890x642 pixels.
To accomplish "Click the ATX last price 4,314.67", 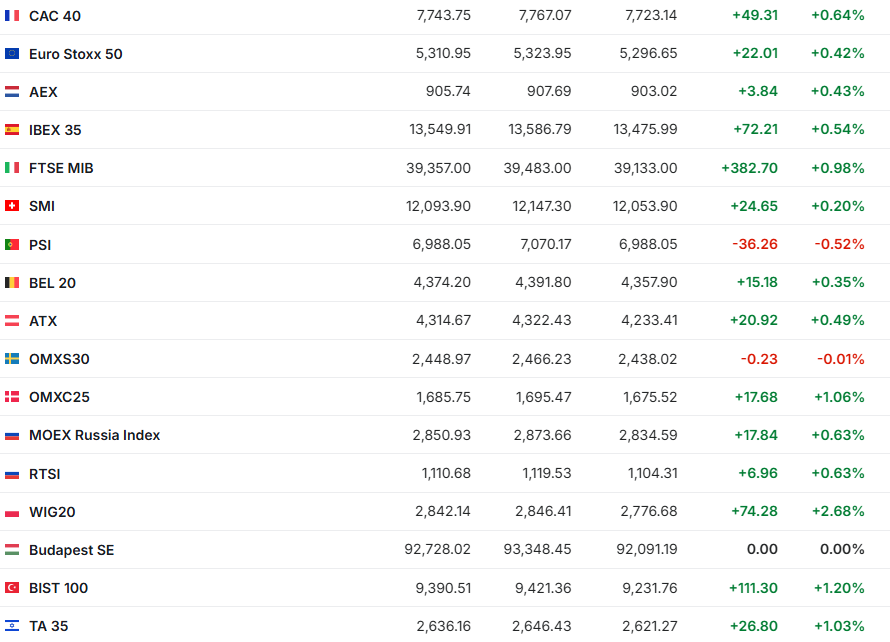I will pos(442,321).
